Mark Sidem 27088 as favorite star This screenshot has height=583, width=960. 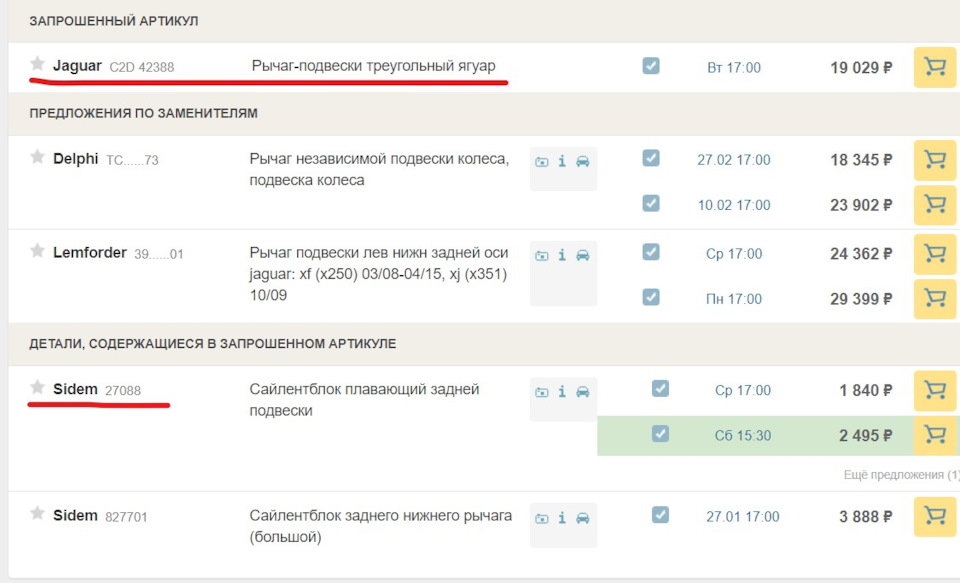coord(37,387)
